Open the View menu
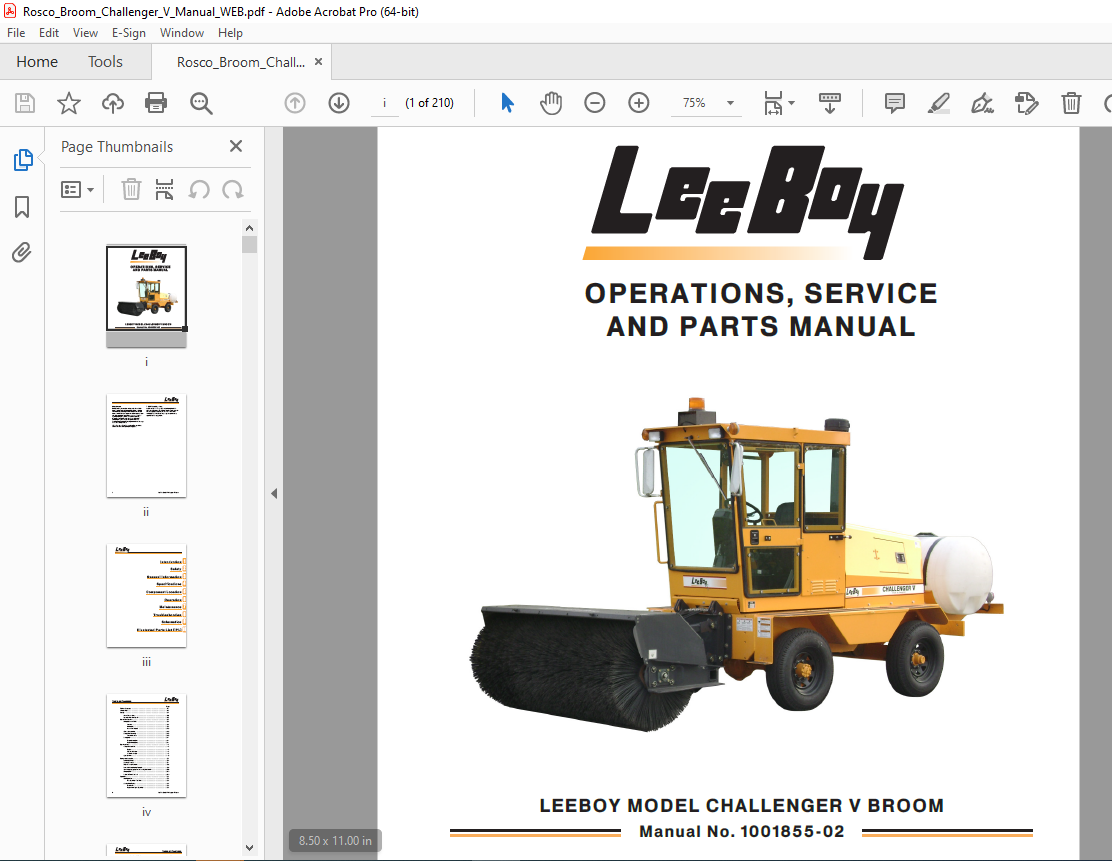Image resolution: width=1112 pixels, height=861 pixels. (x=85, y=33)
